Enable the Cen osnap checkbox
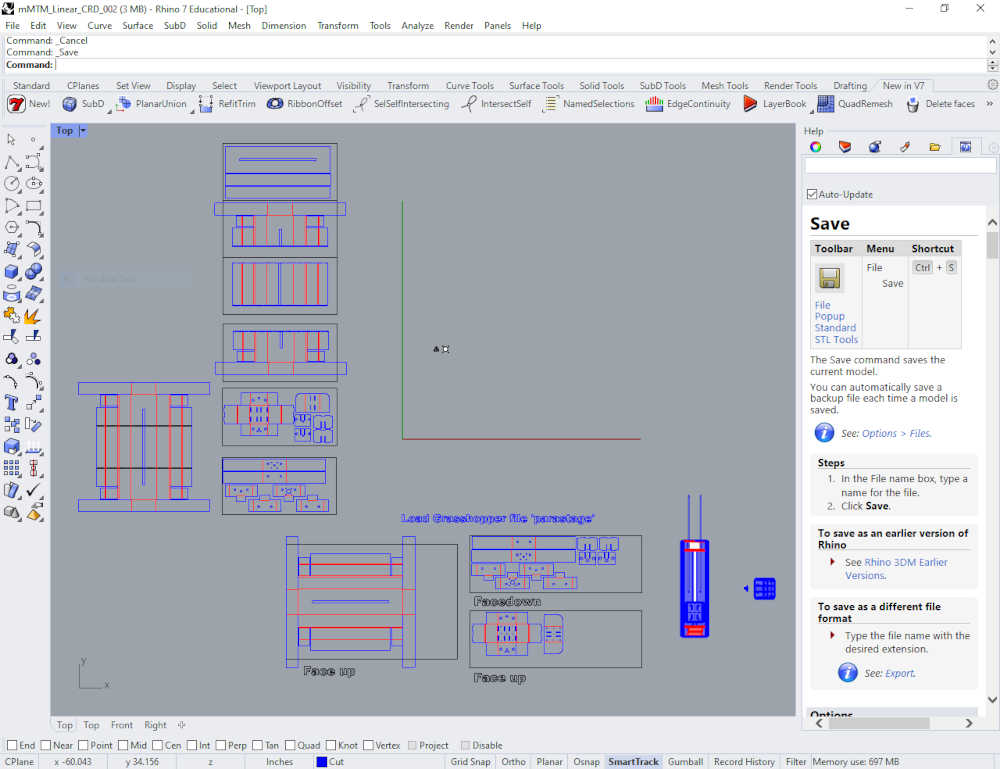This screenshot has height=769, width=1000. [158, 745]
